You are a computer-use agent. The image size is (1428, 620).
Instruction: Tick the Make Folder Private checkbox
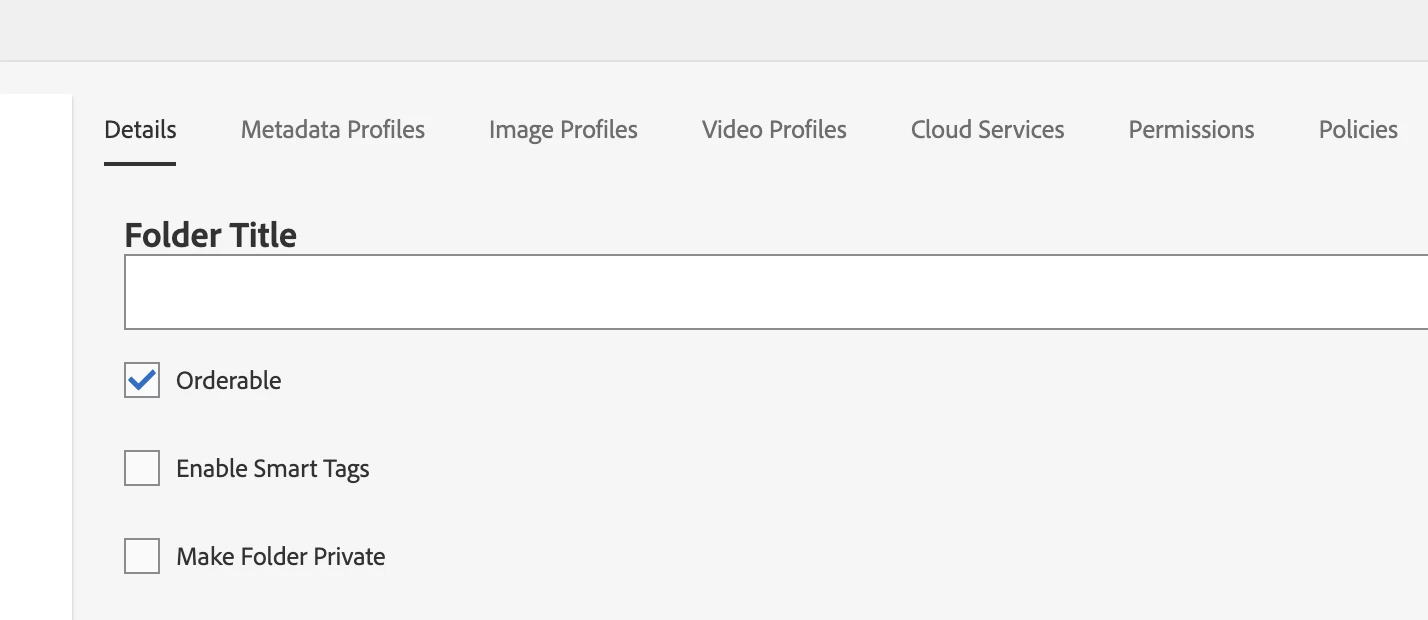(x=142, y=556)
